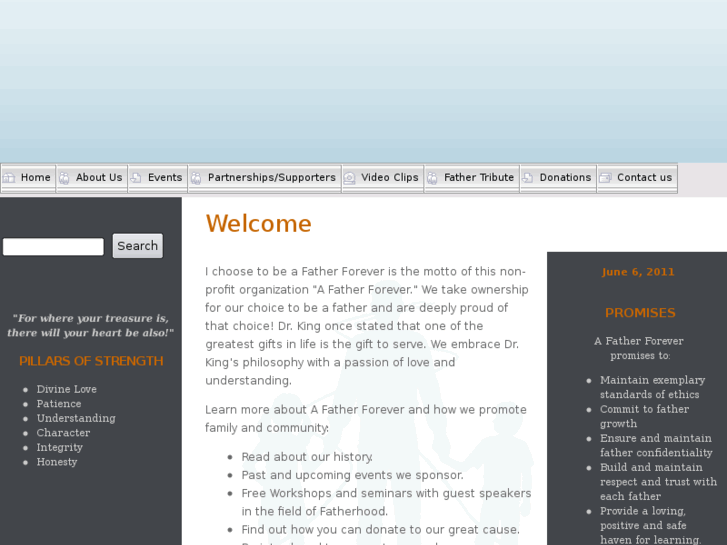The width and height of the screenshot is (727, 545).
Task: Click 'Past and upcoming events we sponsor'
Action: pos(352,475)
